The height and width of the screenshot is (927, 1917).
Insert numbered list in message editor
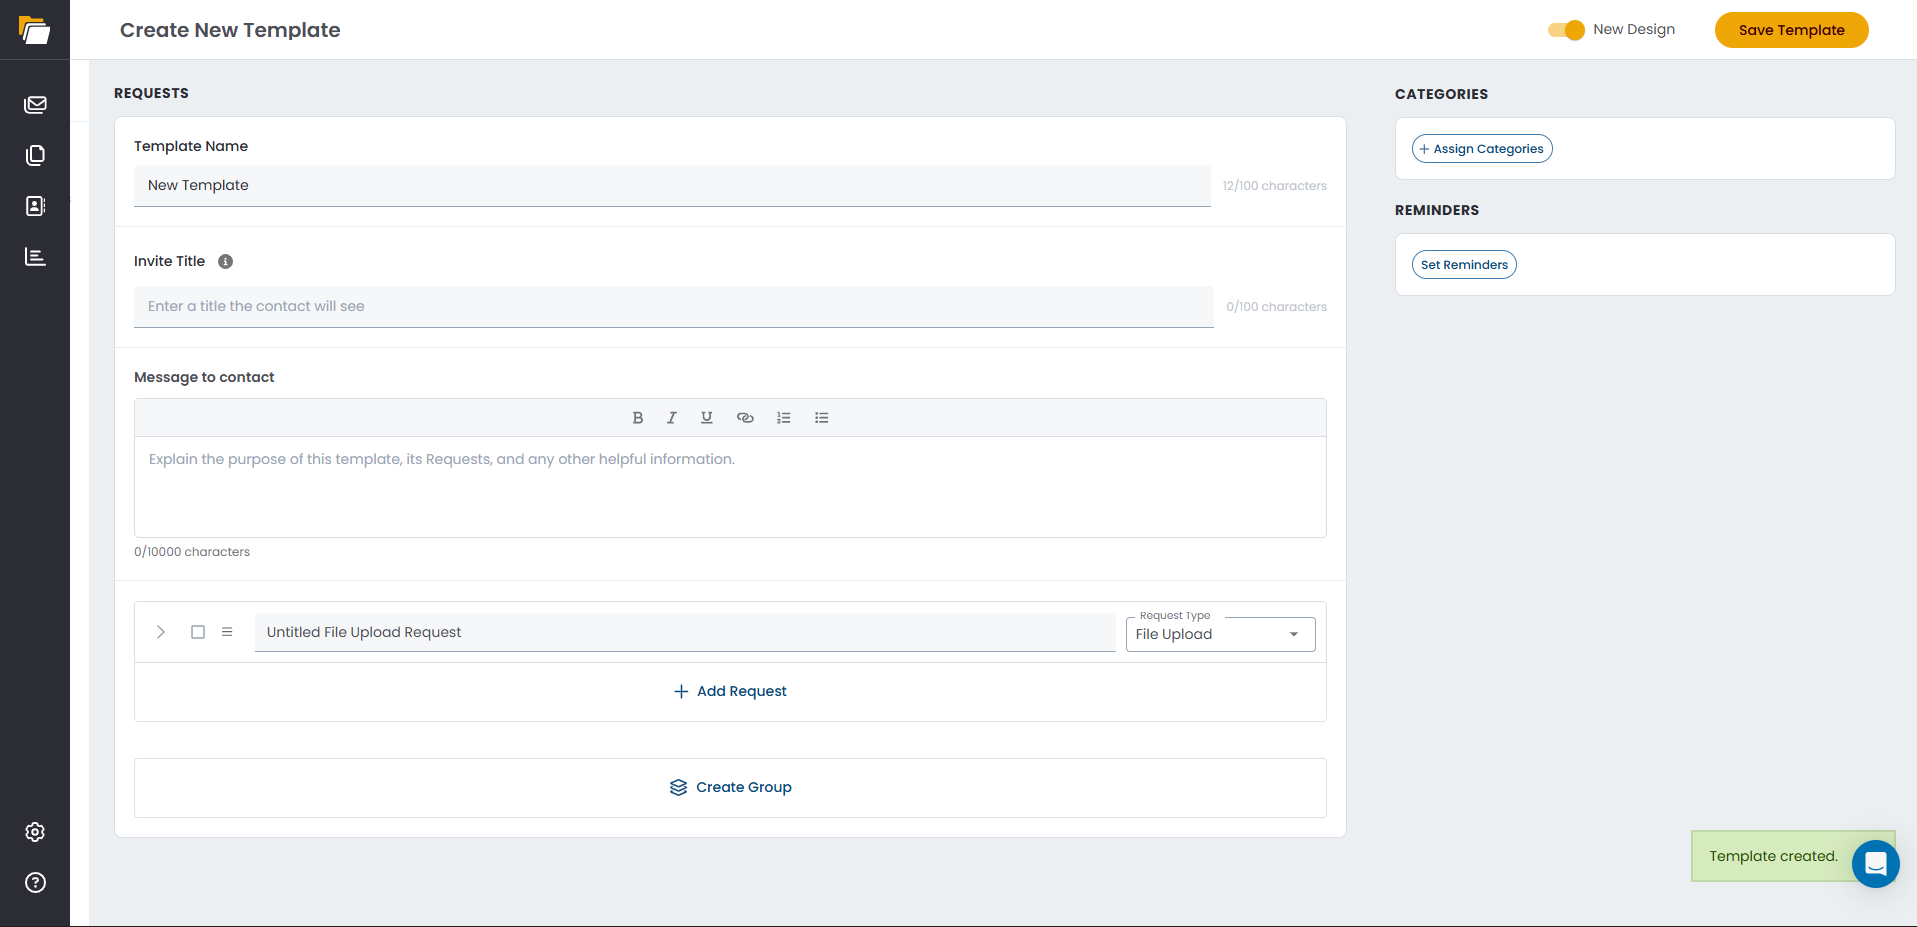[784, 418]
